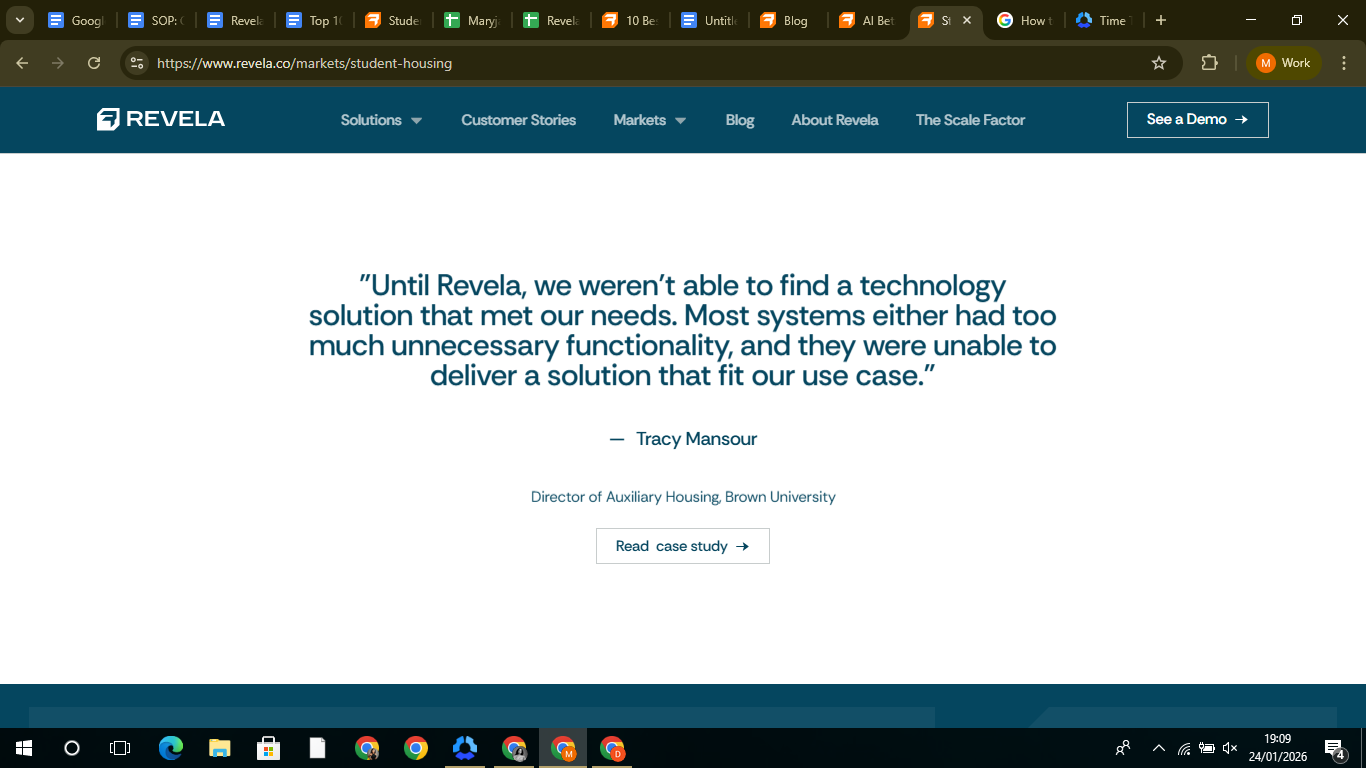Open the Chrome three-dot menu

point(1343,63)
